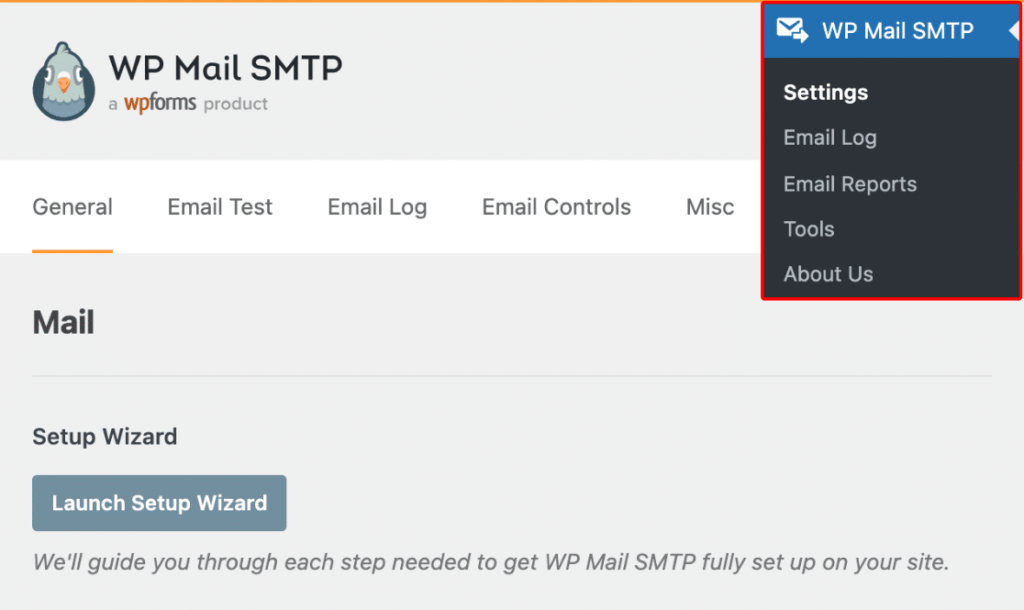Select the Email Log tab in the tab bar

[x=377, y=207]
